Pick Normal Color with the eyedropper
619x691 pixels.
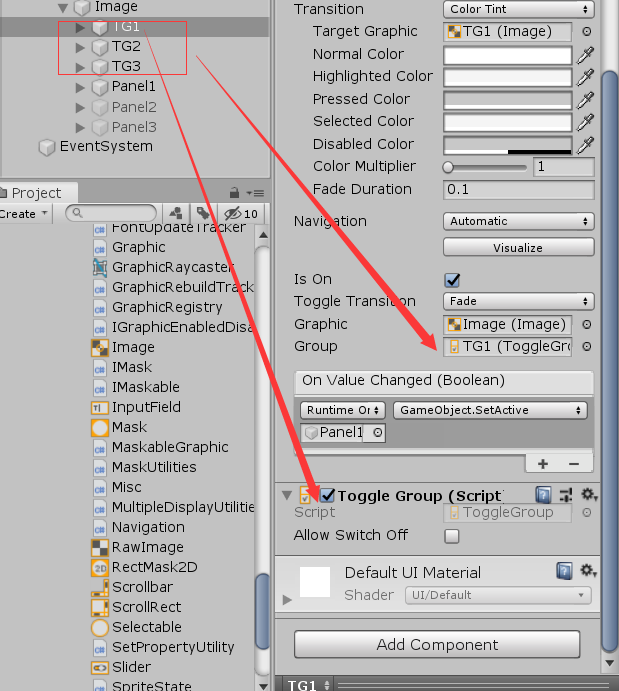(585, 55)
